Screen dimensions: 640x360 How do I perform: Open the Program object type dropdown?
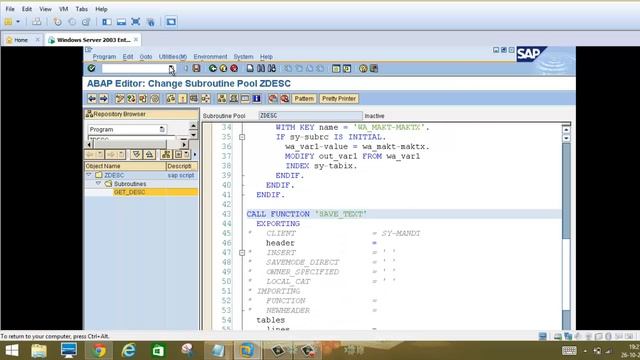(162, 129)
